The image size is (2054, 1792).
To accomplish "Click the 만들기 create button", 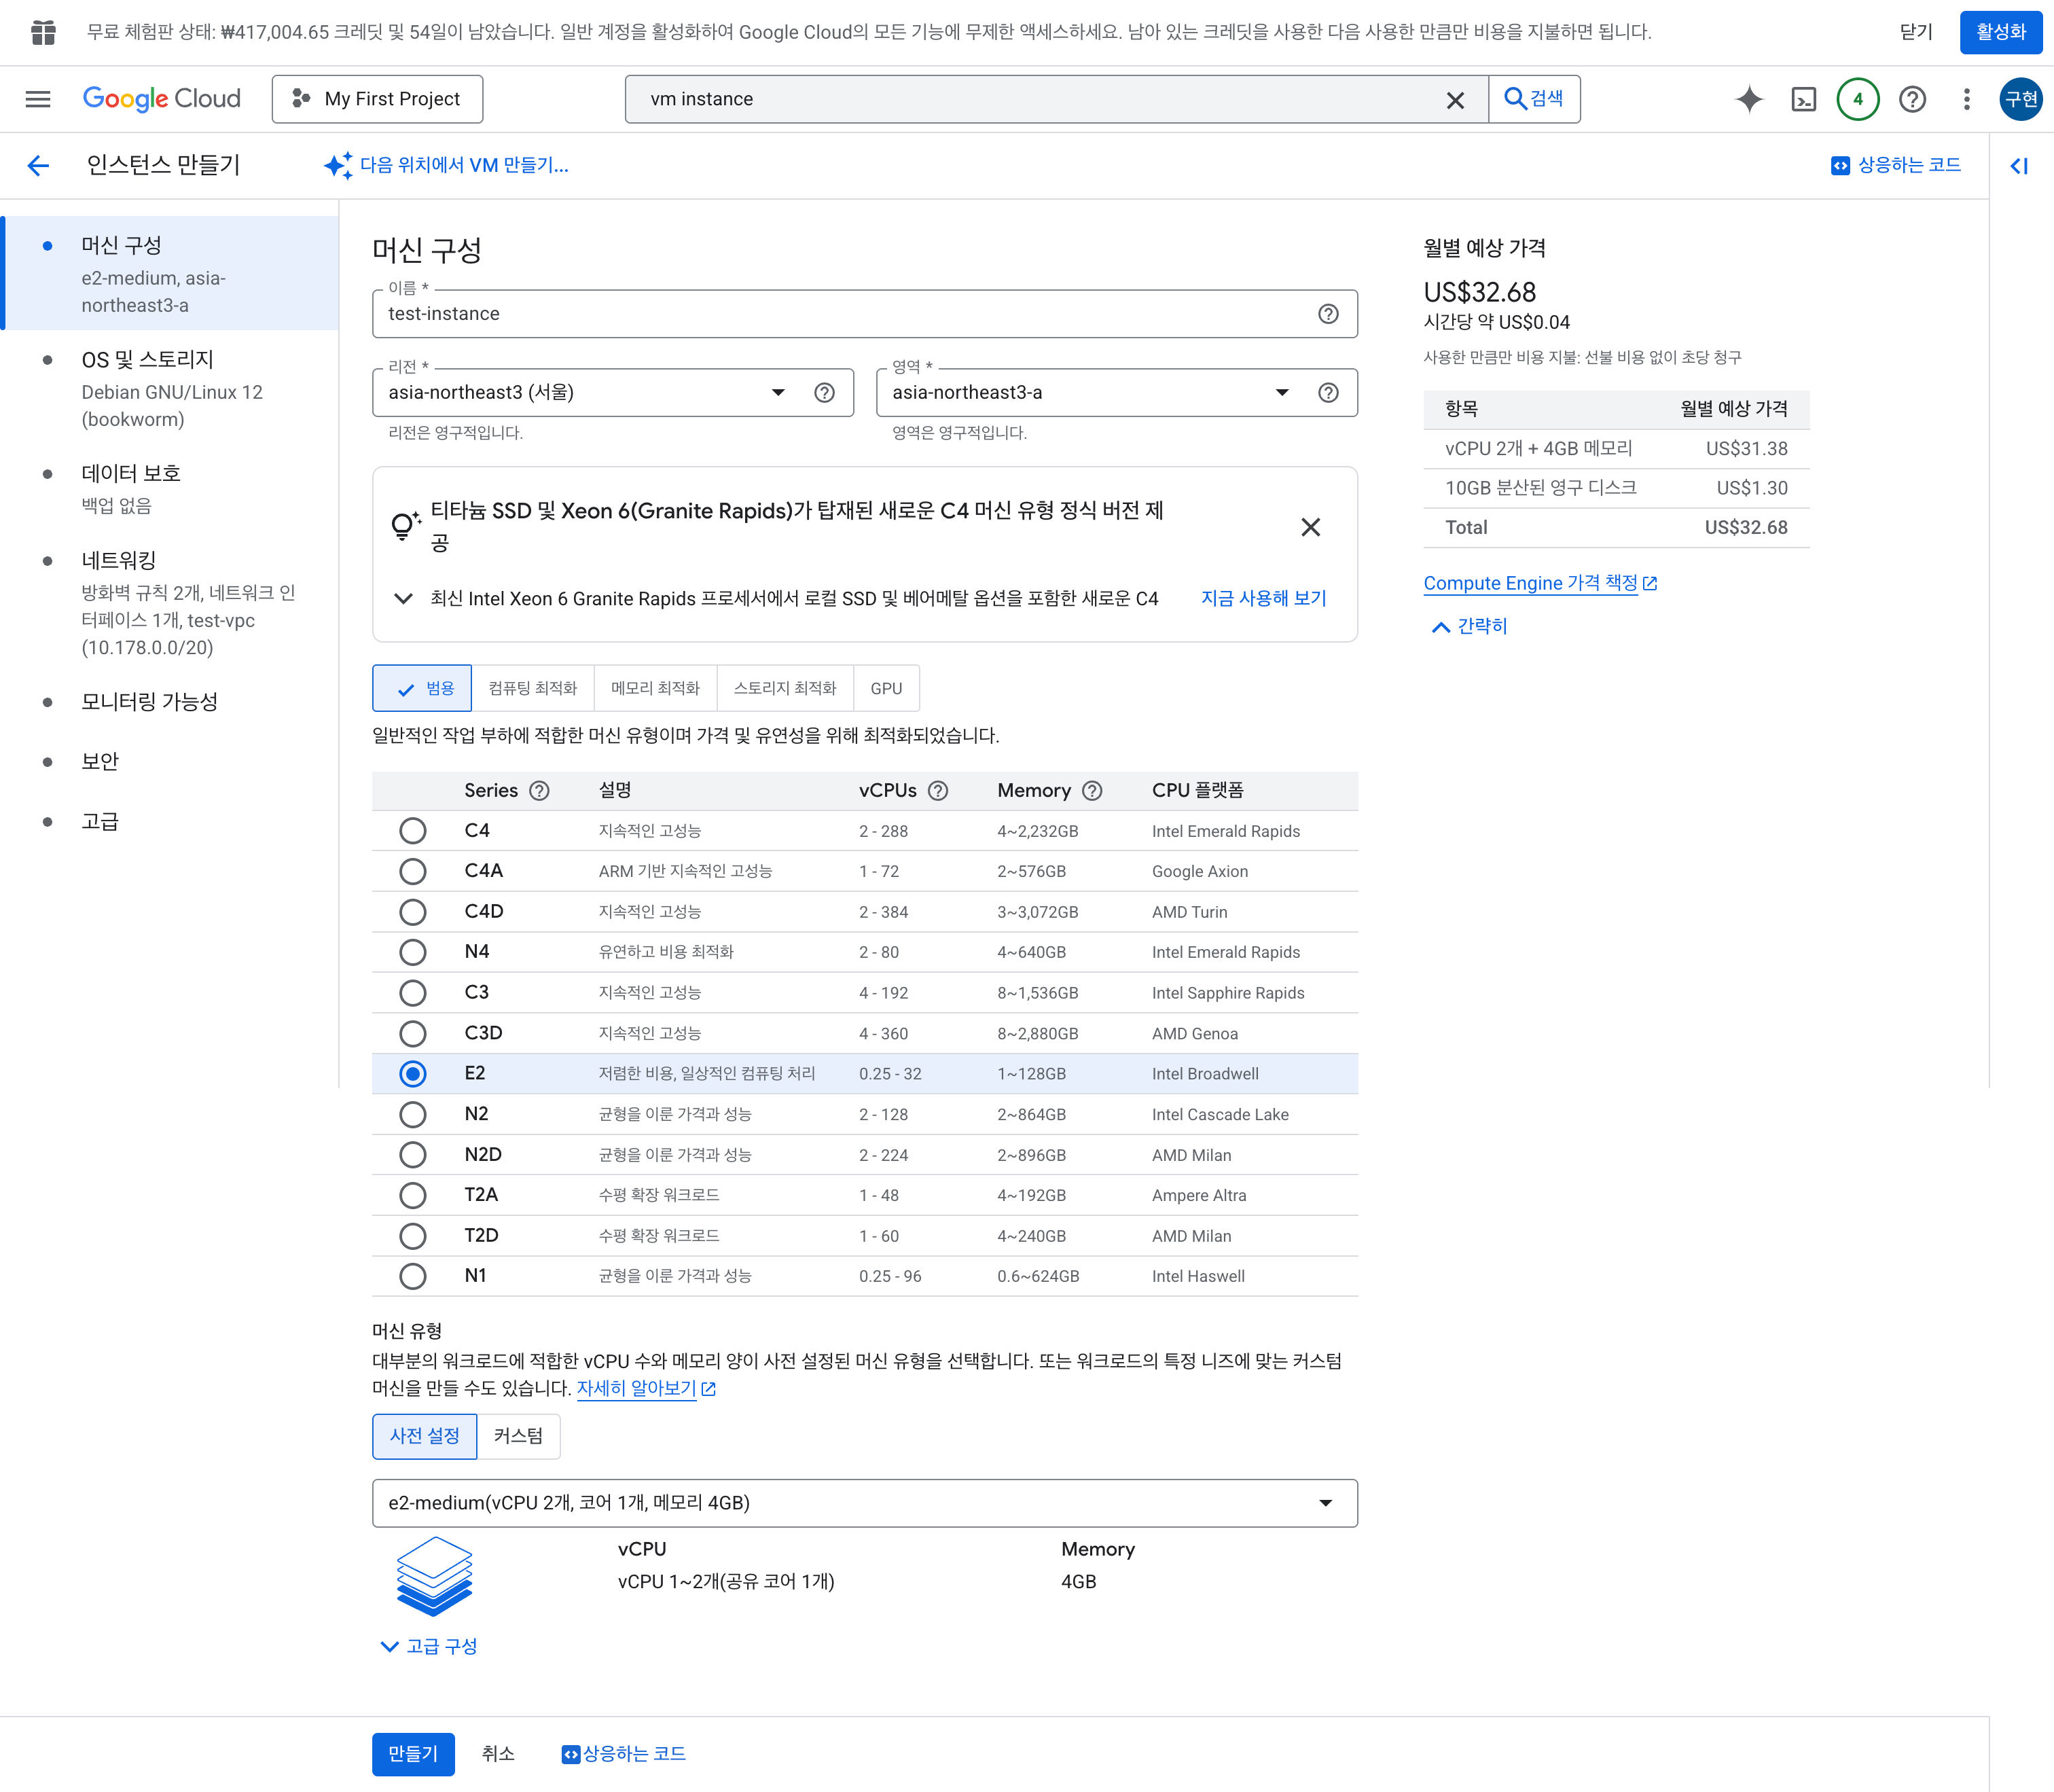I will [413, 1753].
